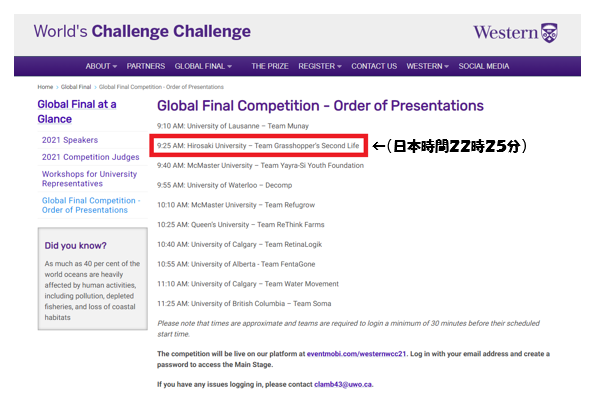Select the 9:40 AM McMaster Yayra-Si entry
Image resolution: width=602 pixels, height=405 pixels.
[x=260, y=165]
